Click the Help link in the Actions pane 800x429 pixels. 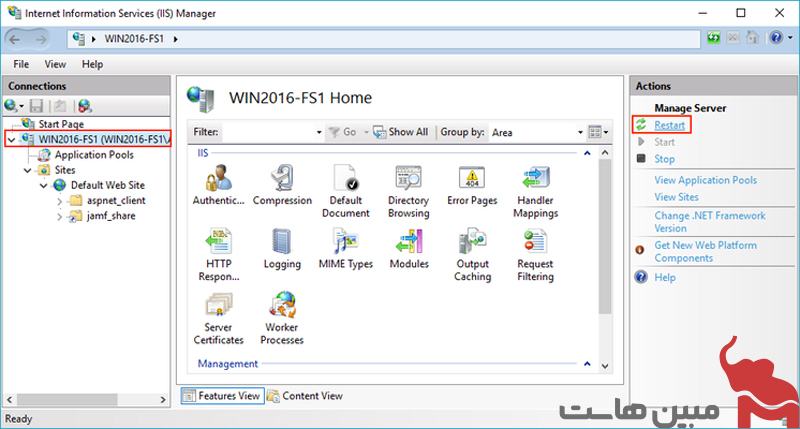pyautogui.click(x=665, y=277)
